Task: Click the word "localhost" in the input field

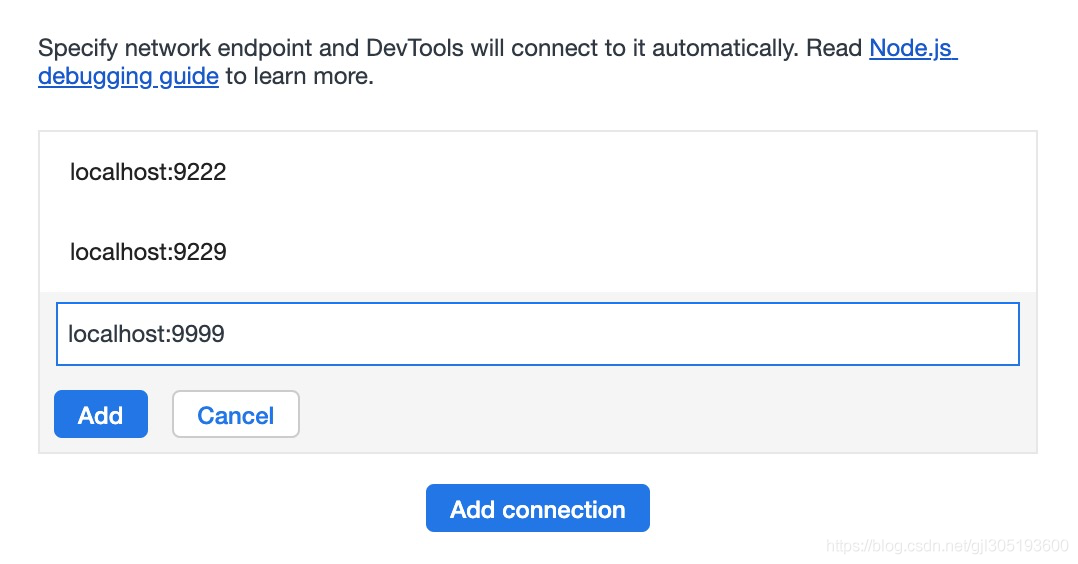Action: (x=115, y=334)
